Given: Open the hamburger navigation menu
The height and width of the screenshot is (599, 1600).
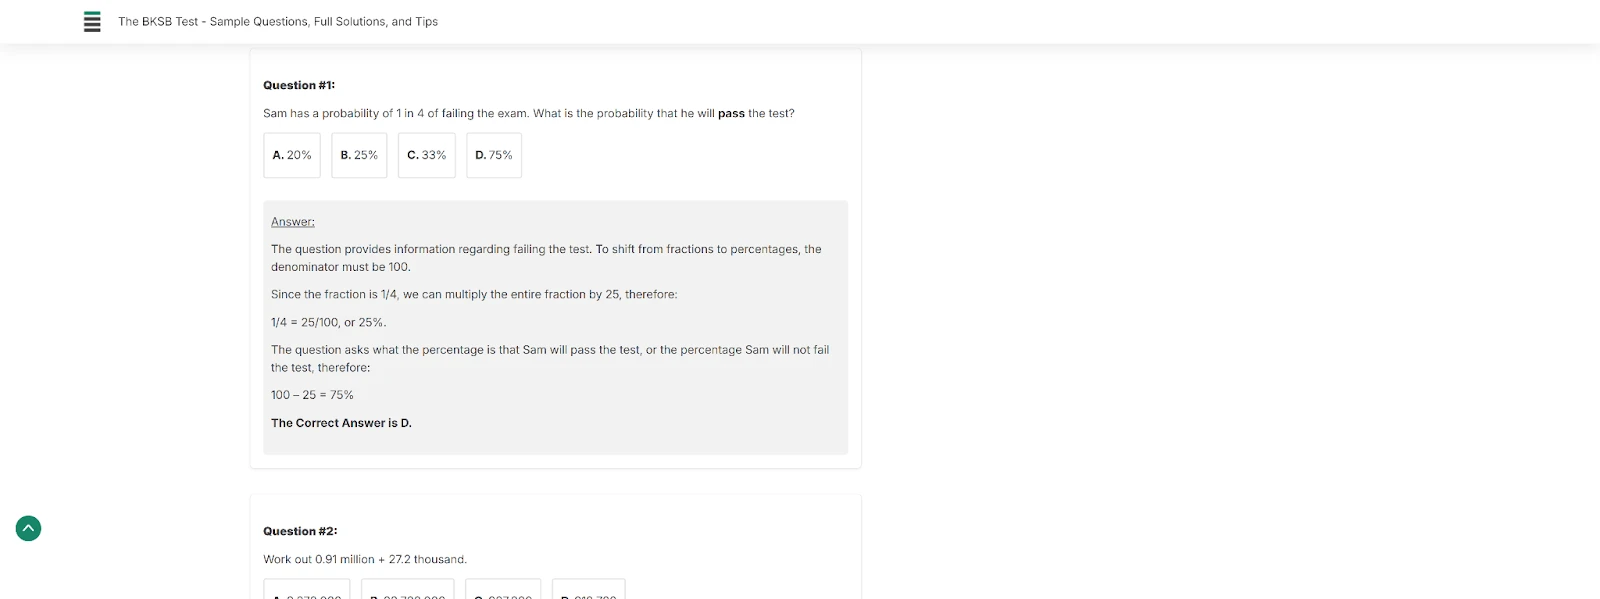Looking at the screenshot, I should (x=92, y=21).
